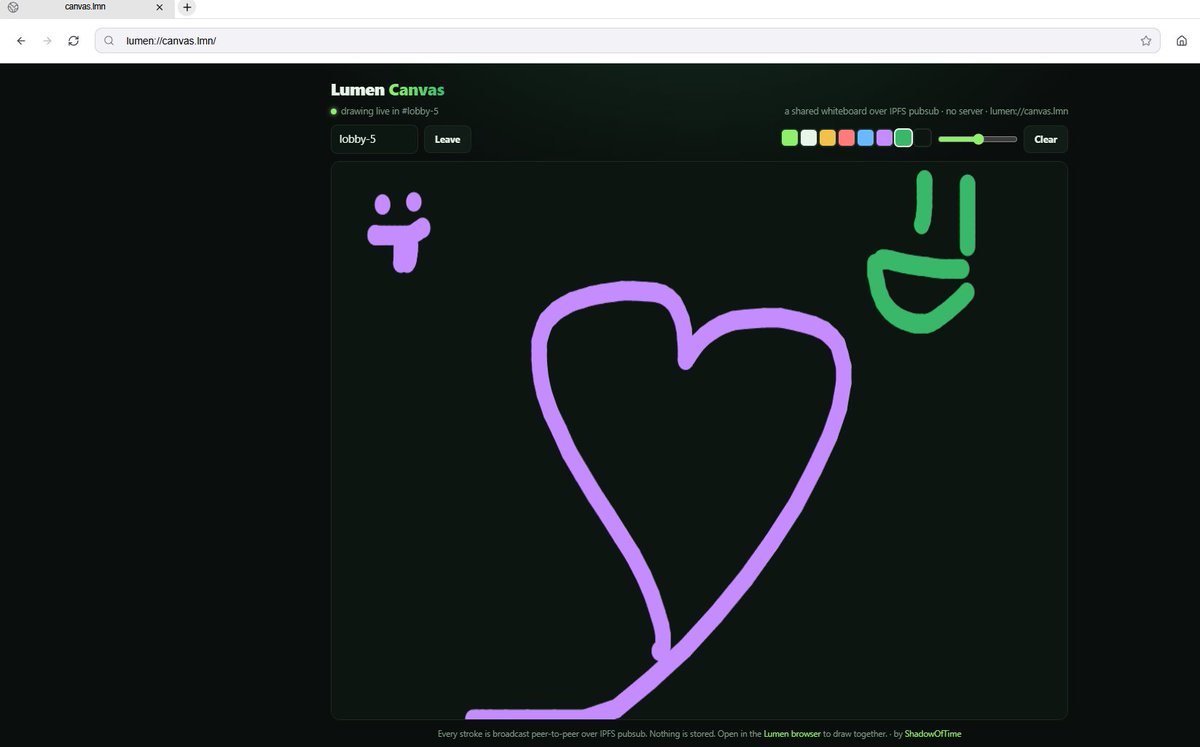Close the canvas.lmn tab
Image resolution: width=1200 pixels, height=747 pixels.
159,7
